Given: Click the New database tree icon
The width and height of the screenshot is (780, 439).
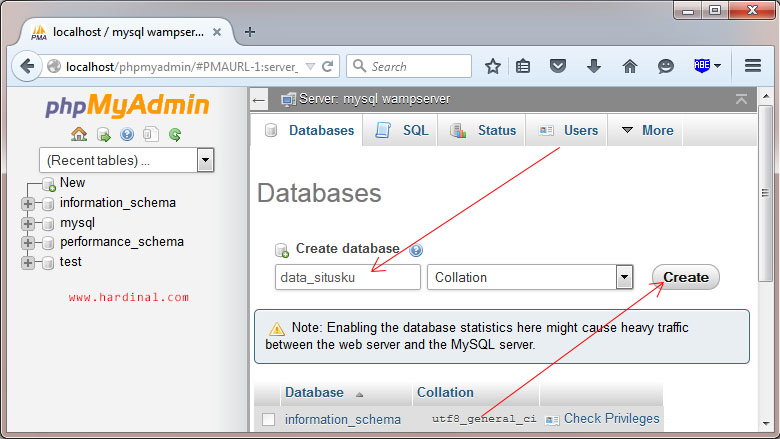Looking at the screenshot, I should (48, 184).
